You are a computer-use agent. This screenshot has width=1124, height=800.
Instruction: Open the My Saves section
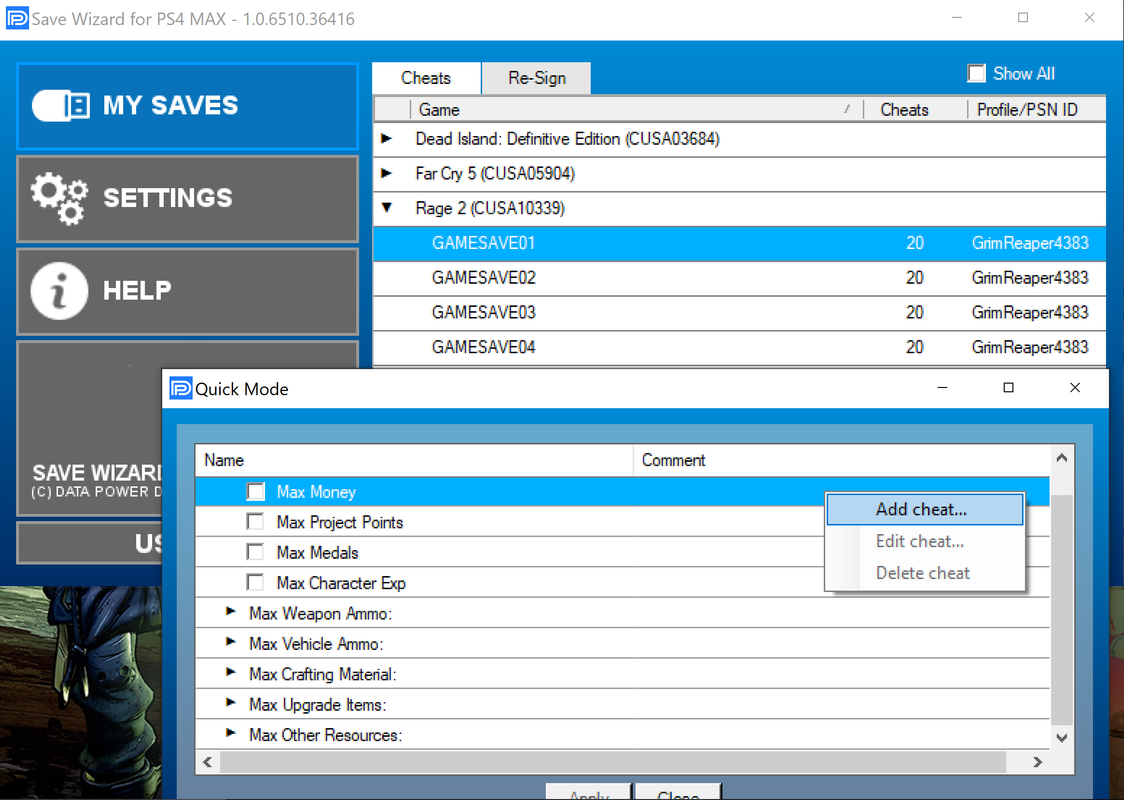tap(187, 106)
